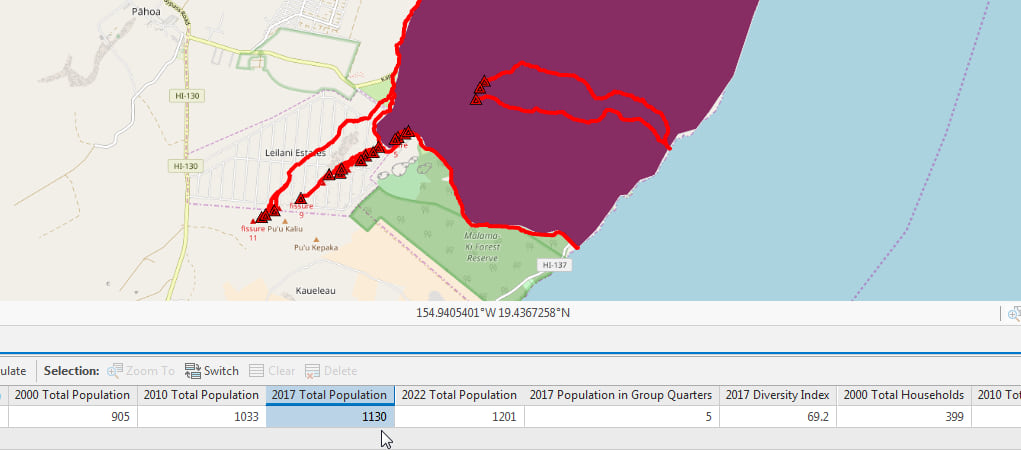Click the Malama-Ki Forest Reserve label
The height and width of the screenshot is (456, 1021).
[483, 247]
